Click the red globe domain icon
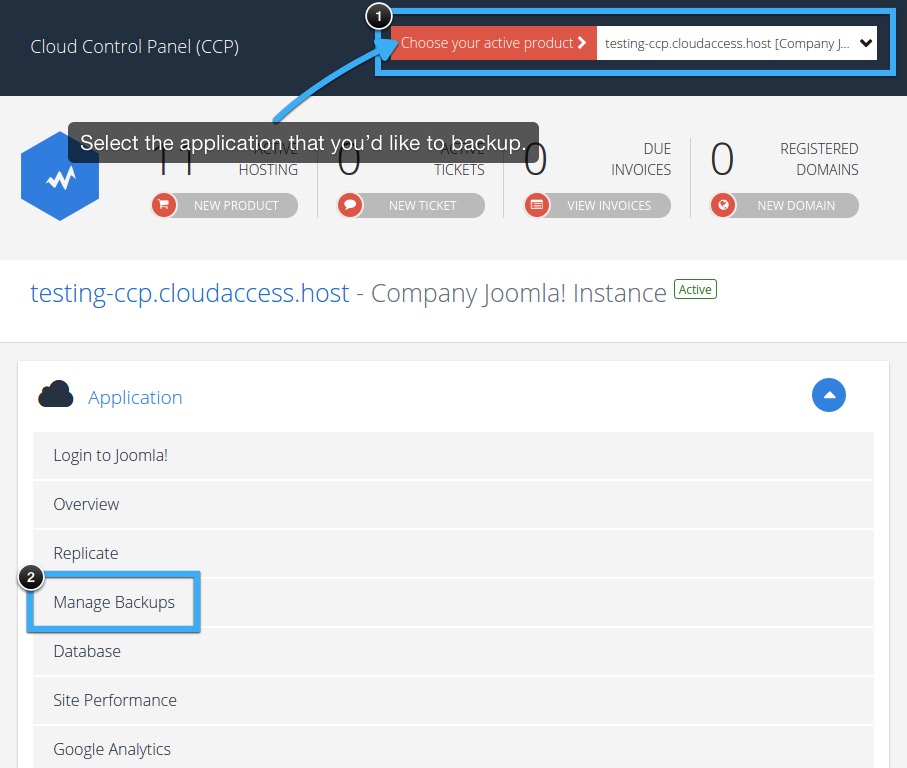 click(x=723, y=205)
